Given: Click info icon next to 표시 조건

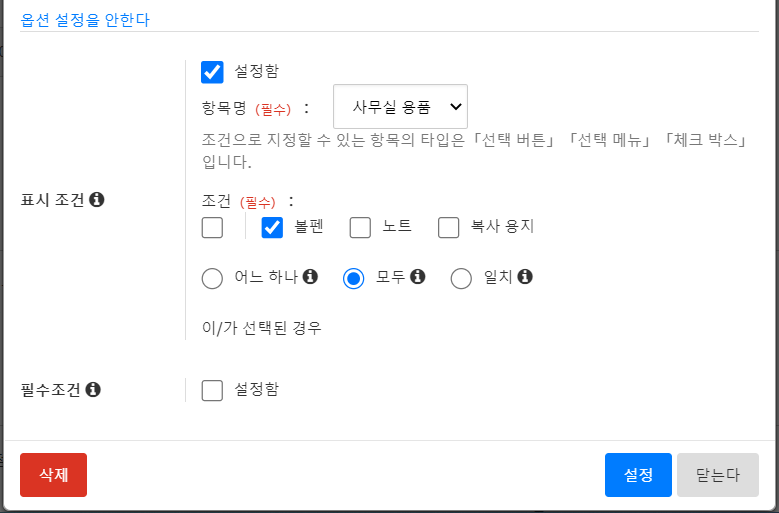Looking at the screenshot, I should coord(97,199).
